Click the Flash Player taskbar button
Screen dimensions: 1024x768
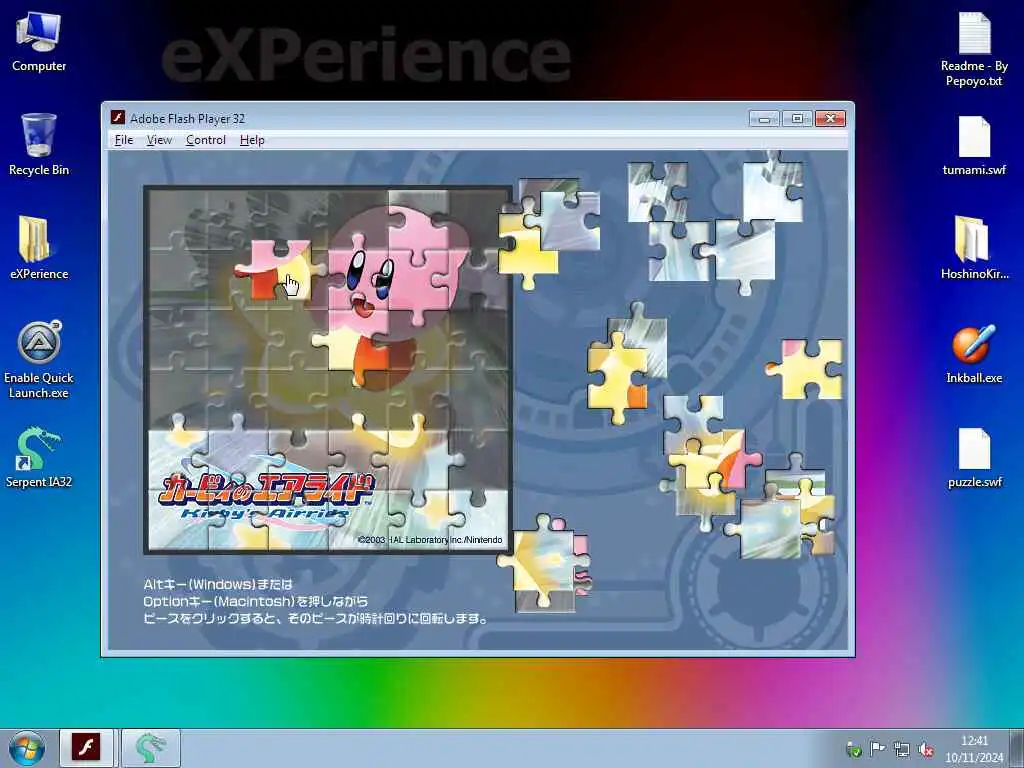[x=86, y=748]
